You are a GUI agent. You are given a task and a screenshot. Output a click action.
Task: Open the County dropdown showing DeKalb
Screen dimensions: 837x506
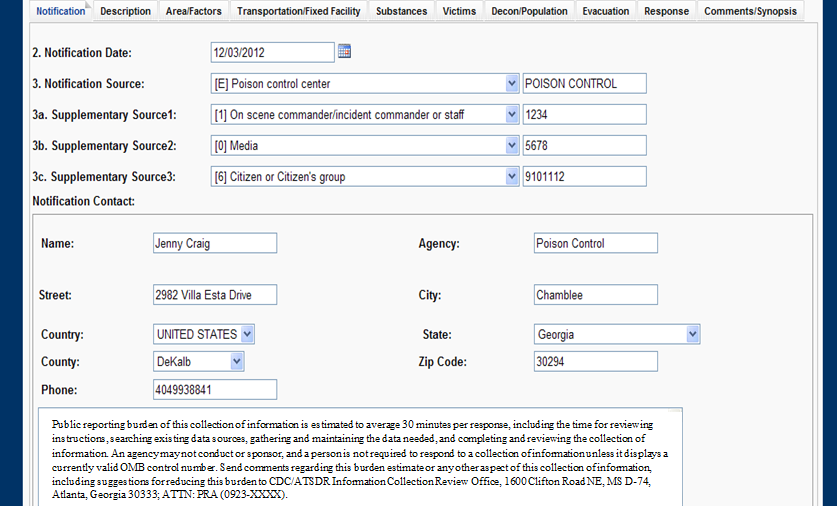pos(237,361)
